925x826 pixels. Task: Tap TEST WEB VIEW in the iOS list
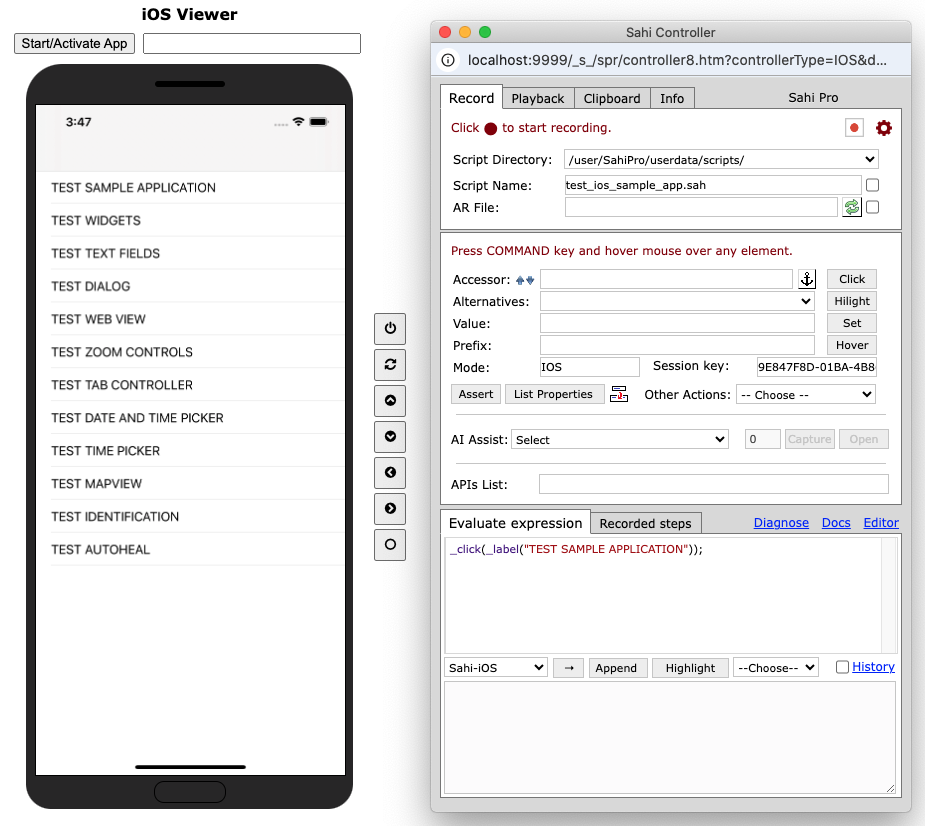[99, 319]
